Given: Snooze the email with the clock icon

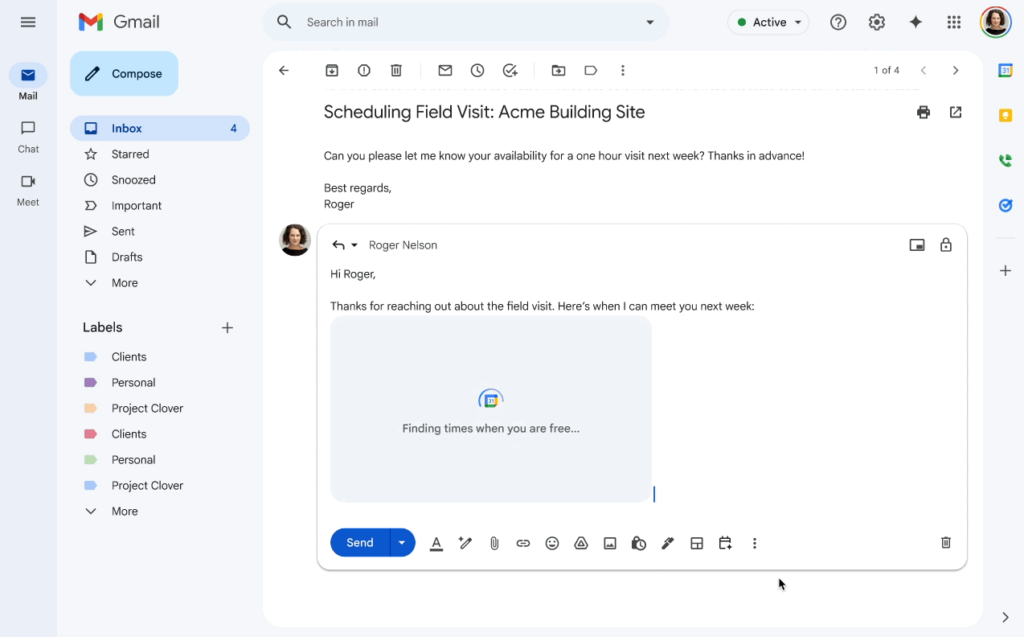Looking at the screenshot, I should (477, 70).
